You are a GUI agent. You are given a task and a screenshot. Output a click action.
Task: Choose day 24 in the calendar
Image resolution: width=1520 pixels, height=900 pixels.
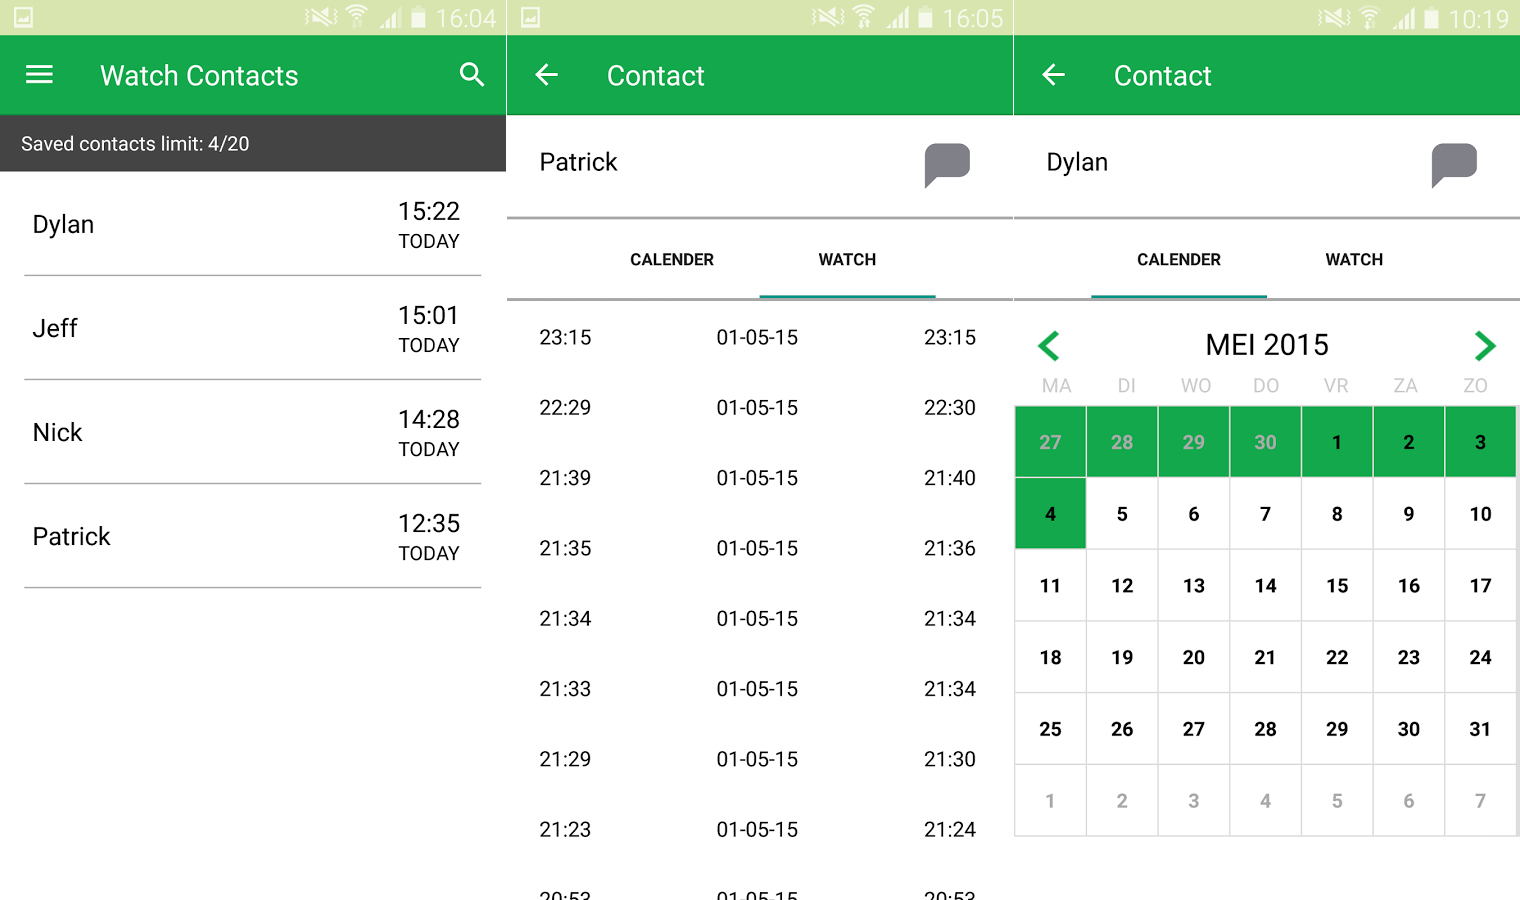(1481, 657)
